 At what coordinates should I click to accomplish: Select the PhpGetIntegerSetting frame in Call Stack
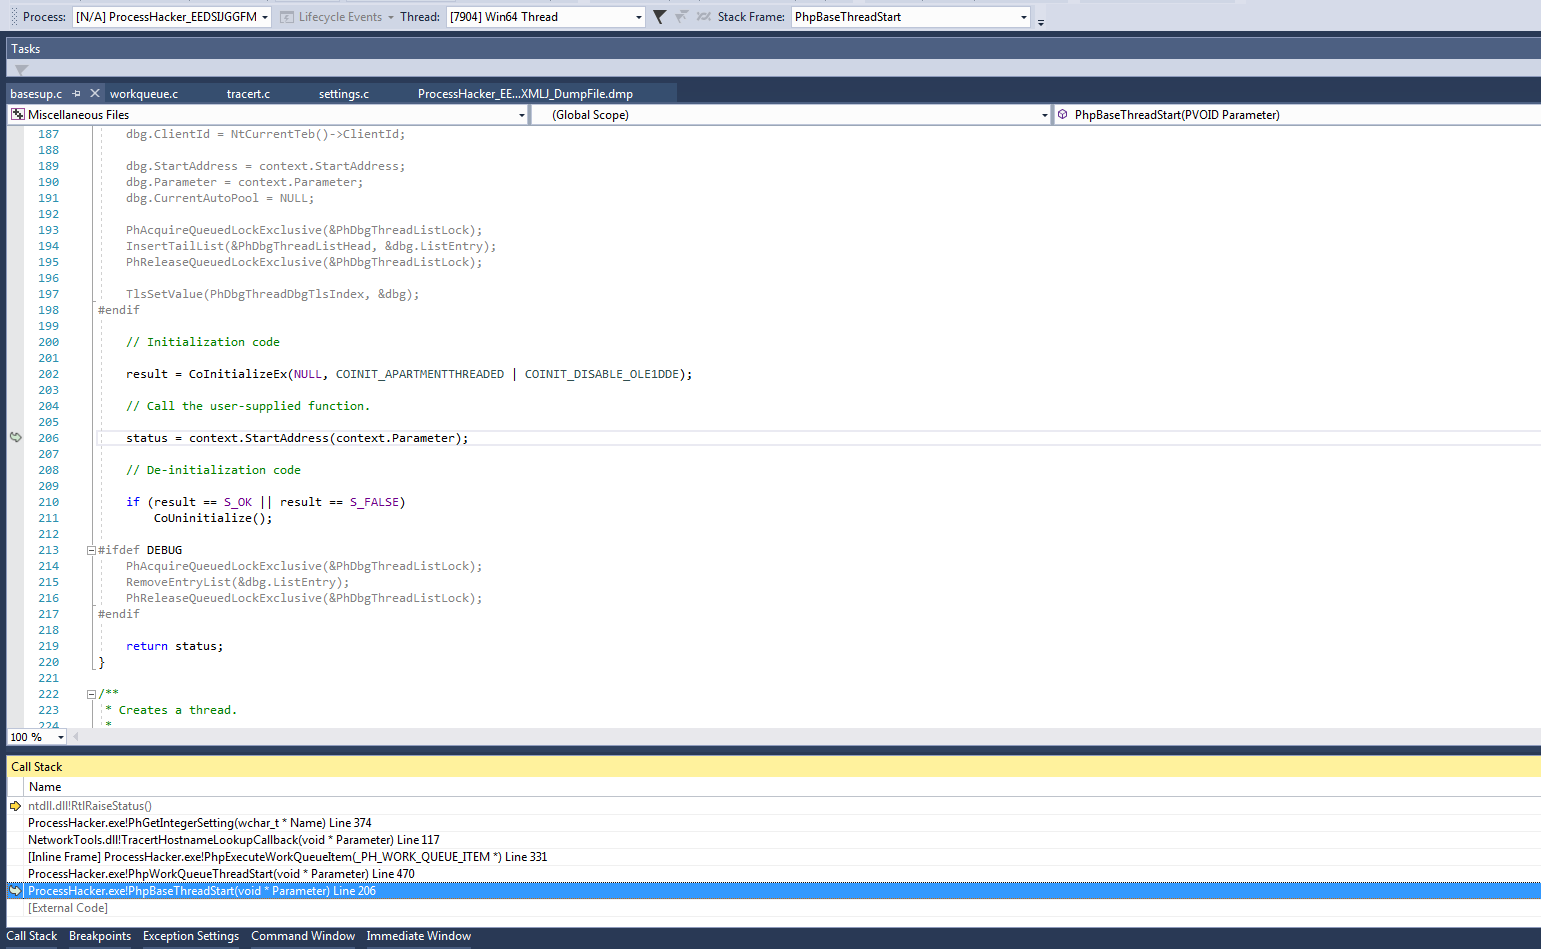[x=200, y=822]
